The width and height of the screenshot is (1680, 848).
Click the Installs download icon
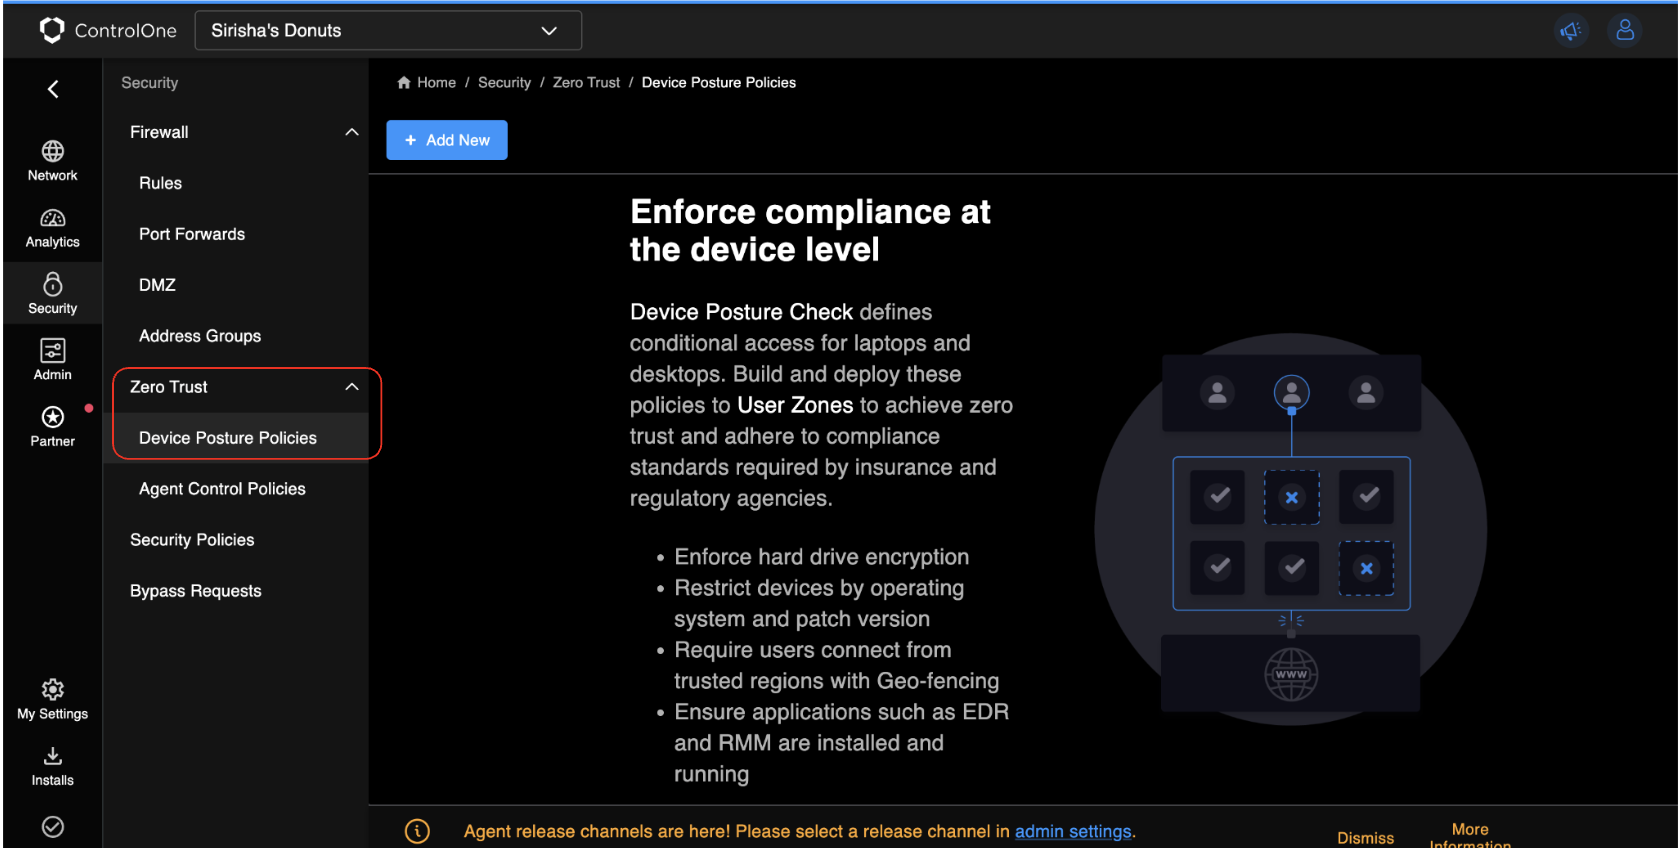(52, 757)
